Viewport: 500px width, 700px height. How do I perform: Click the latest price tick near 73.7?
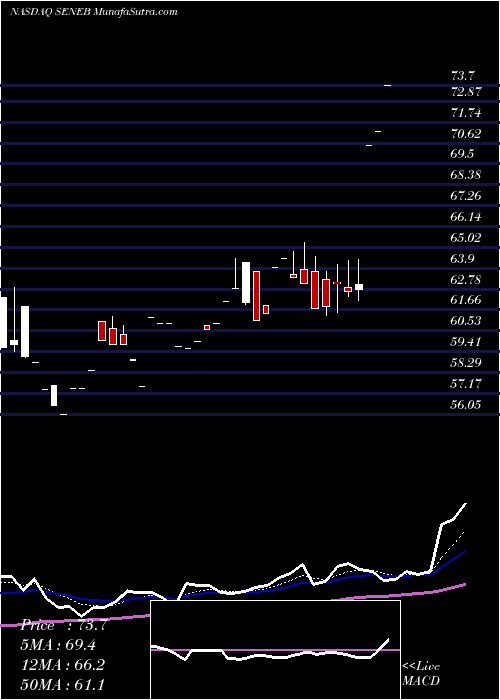pos(388,85)
